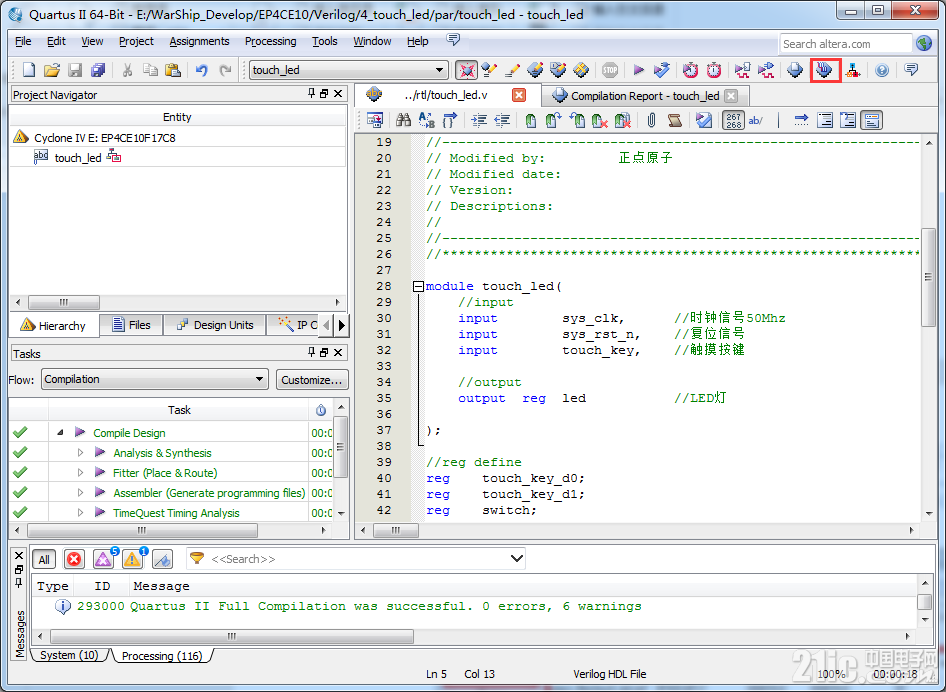
Task: Toggle line numbers display button
Action: click(734, 120)
